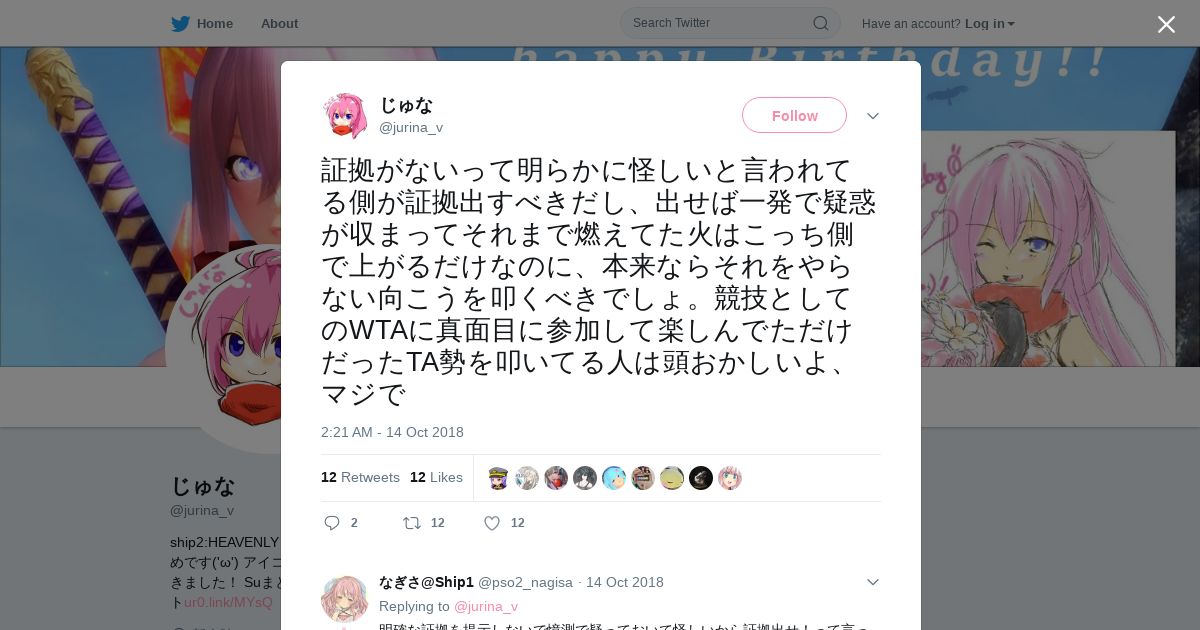Close the tweet overlay with X
The height and width of the screenshot is (630, 1200).
1166,24
